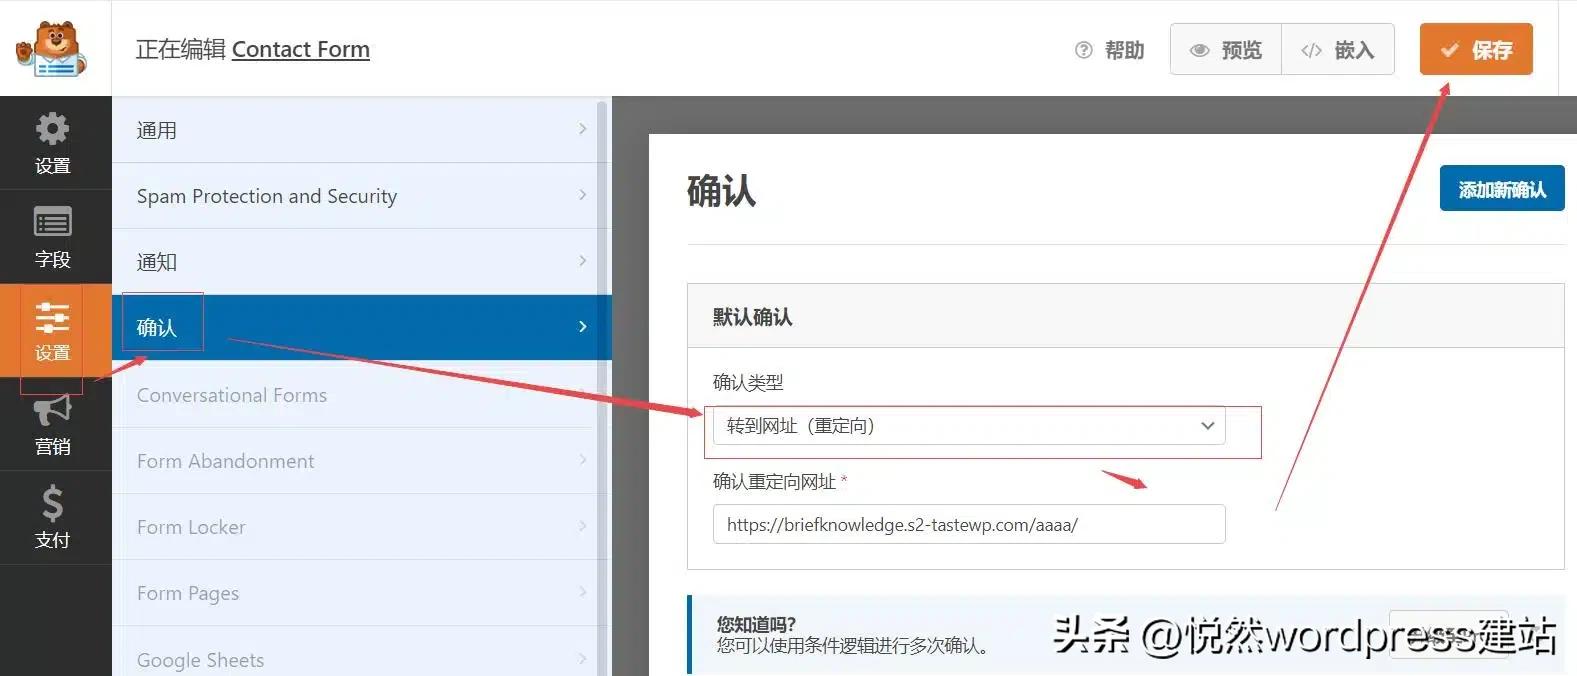Open the confirmation type dropdown
This screenshot has height=676, width=1577.
coord(968,426)
